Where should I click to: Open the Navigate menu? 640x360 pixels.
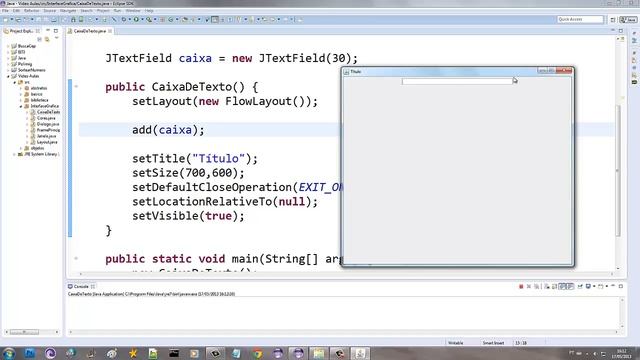coord(68,11)
